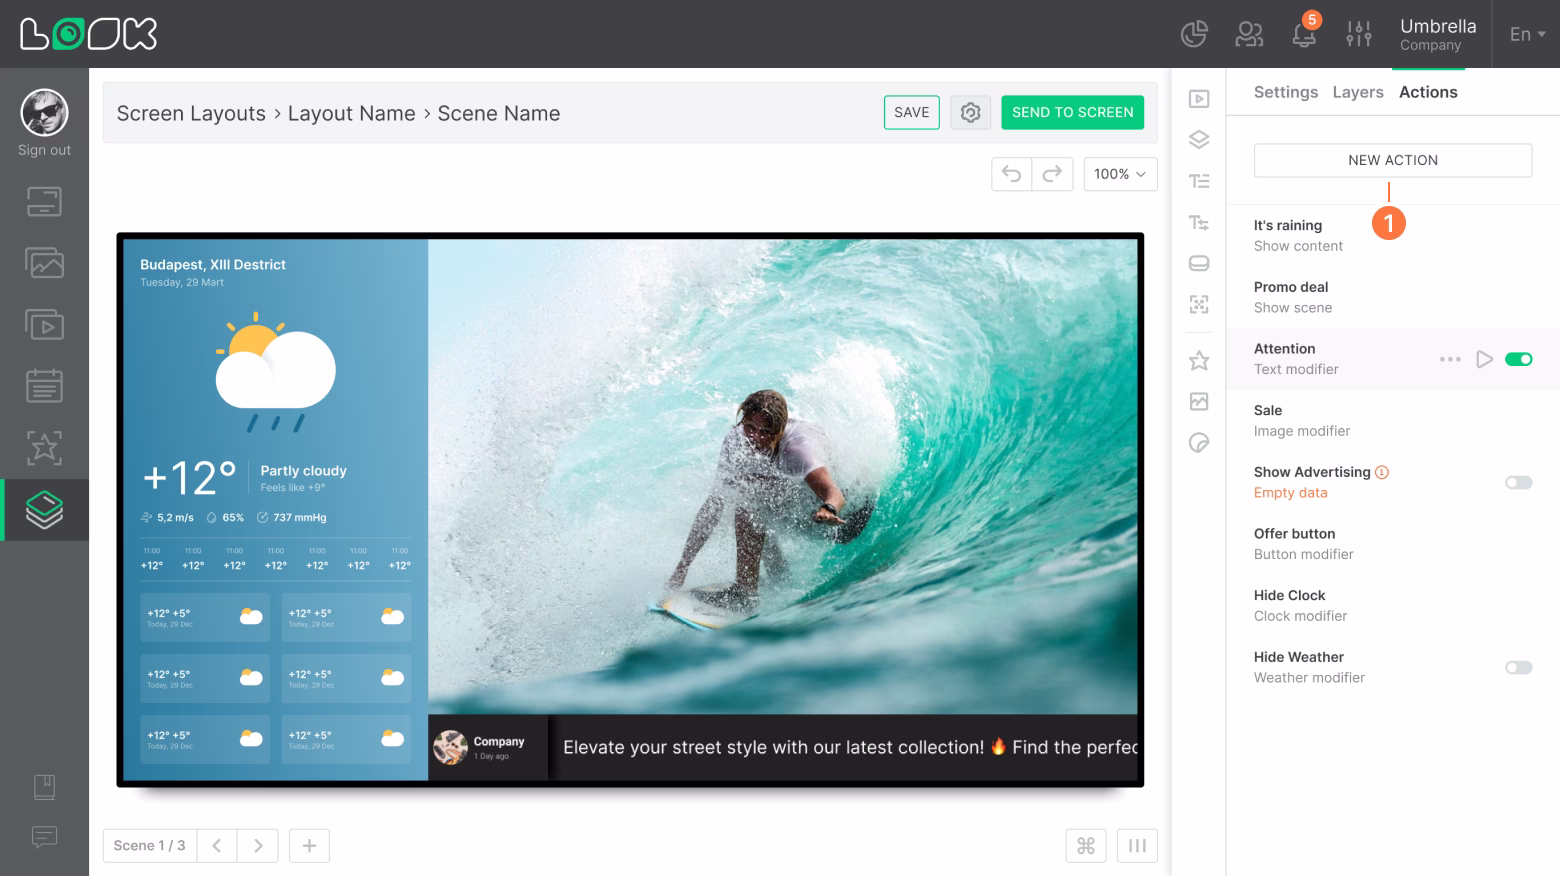Image resolution: width=1560 pixels, height=876 pixels.
Task: Select the scan frame tool in tool strip
Action: 1199,304
